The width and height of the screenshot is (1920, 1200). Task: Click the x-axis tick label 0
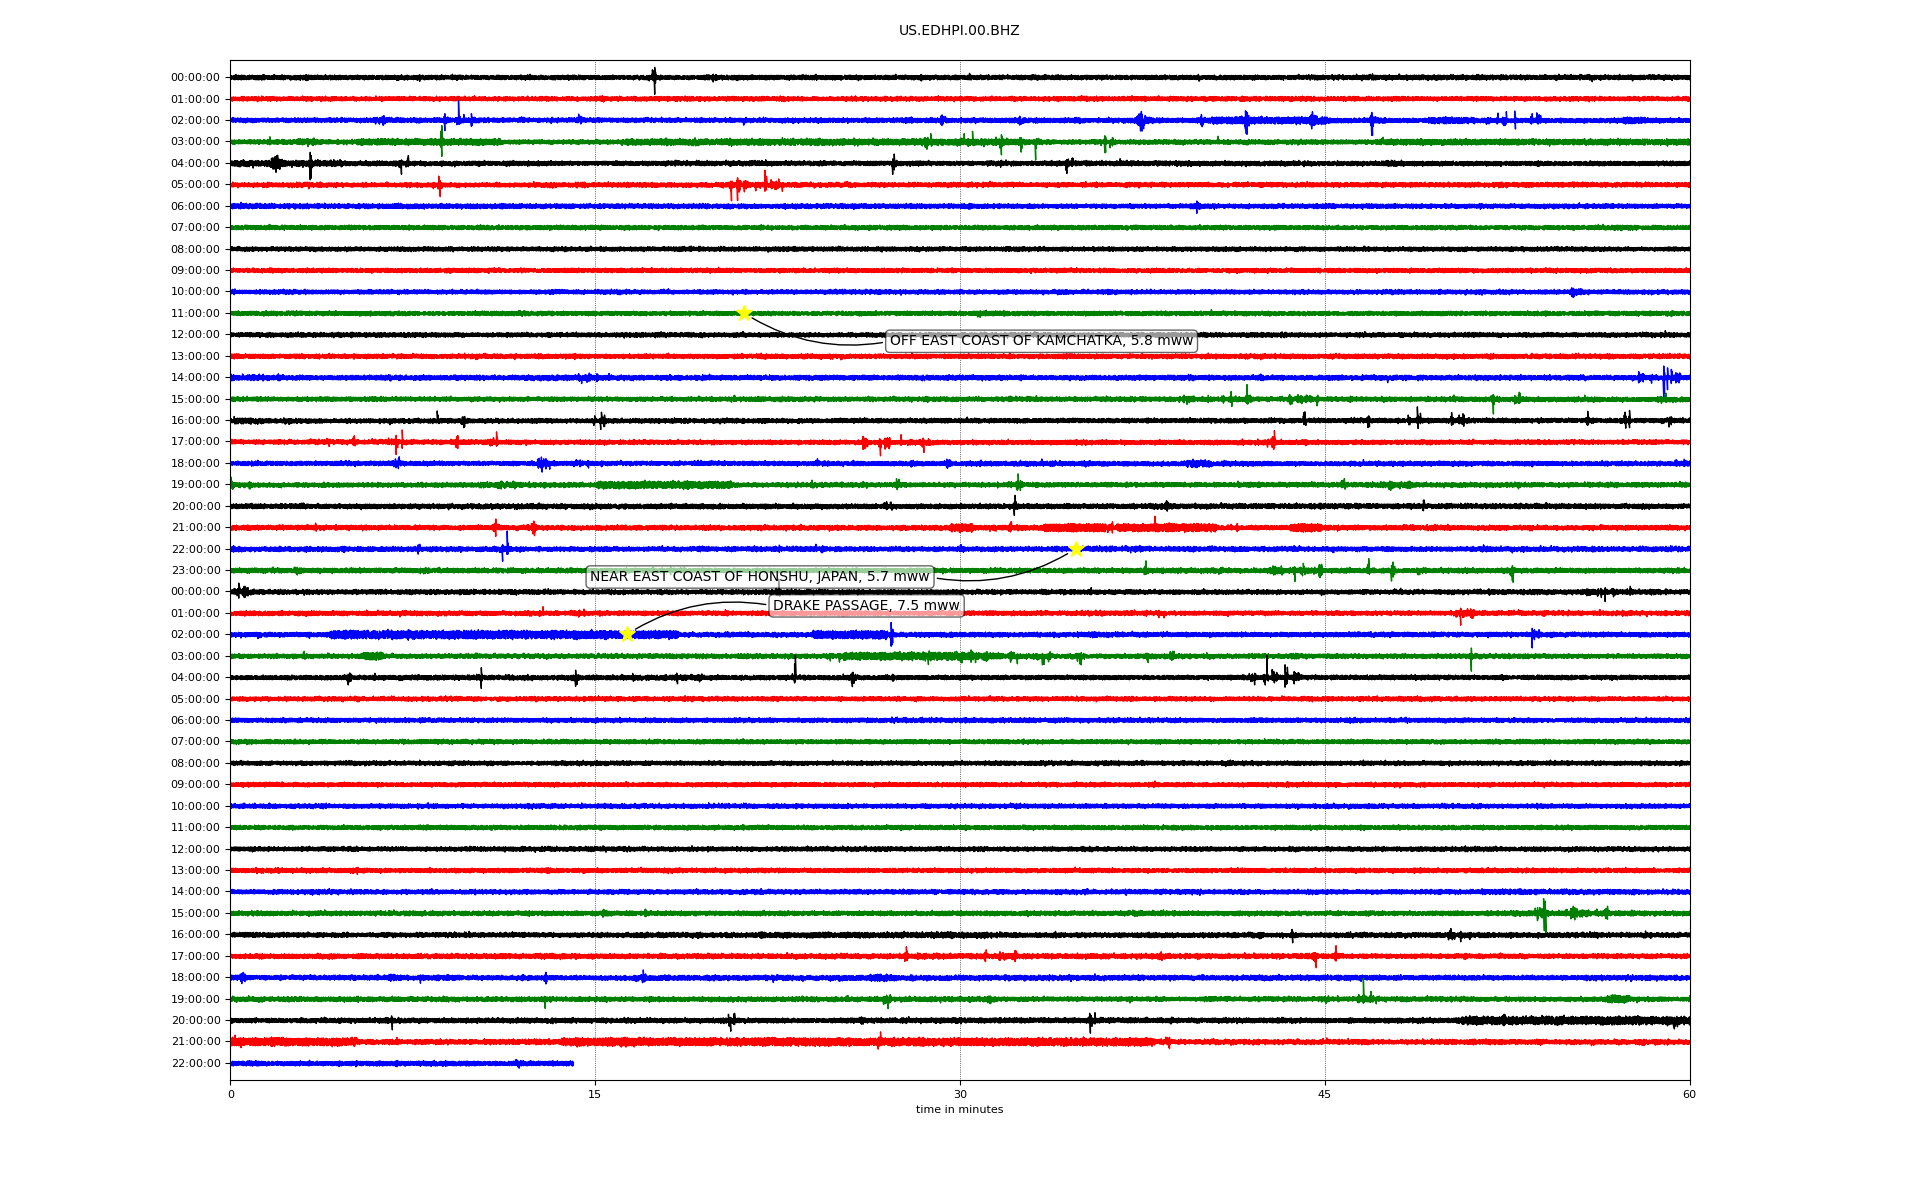tap(231, 1094)
